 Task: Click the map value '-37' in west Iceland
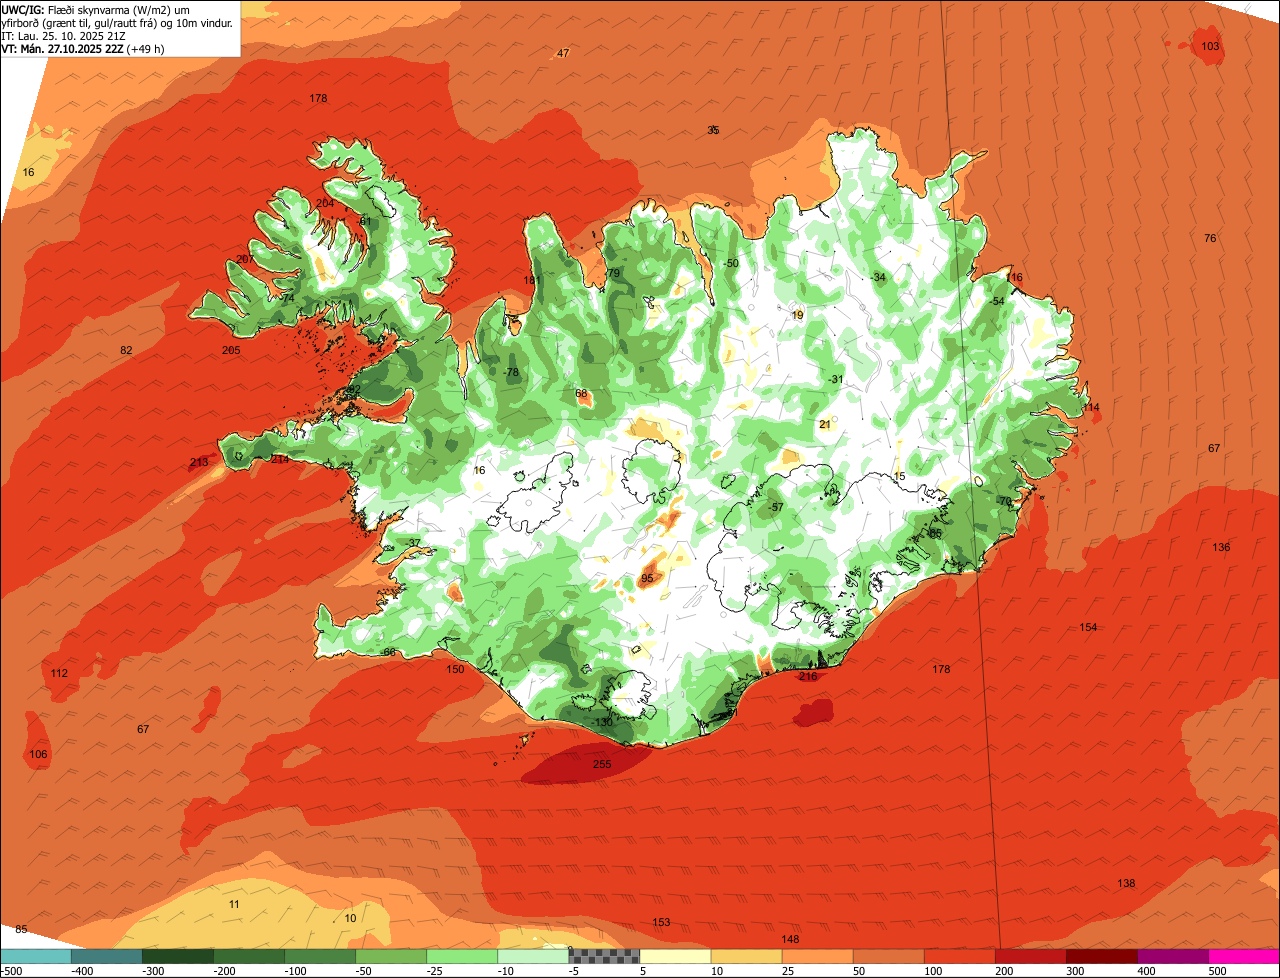(413, 543)
